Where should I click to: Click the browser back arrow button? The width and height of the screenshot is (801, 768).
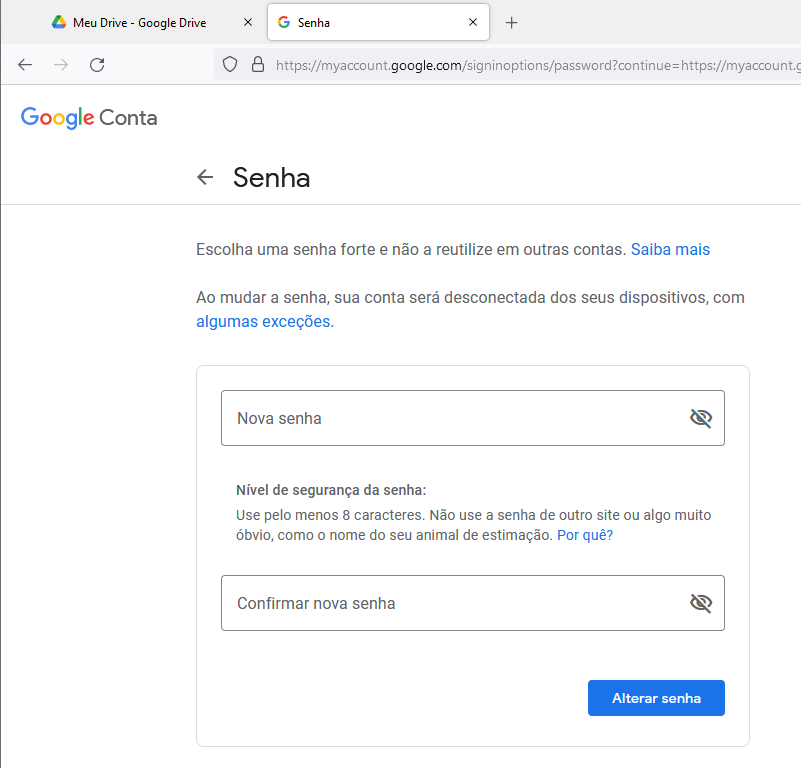coord(25,65)
